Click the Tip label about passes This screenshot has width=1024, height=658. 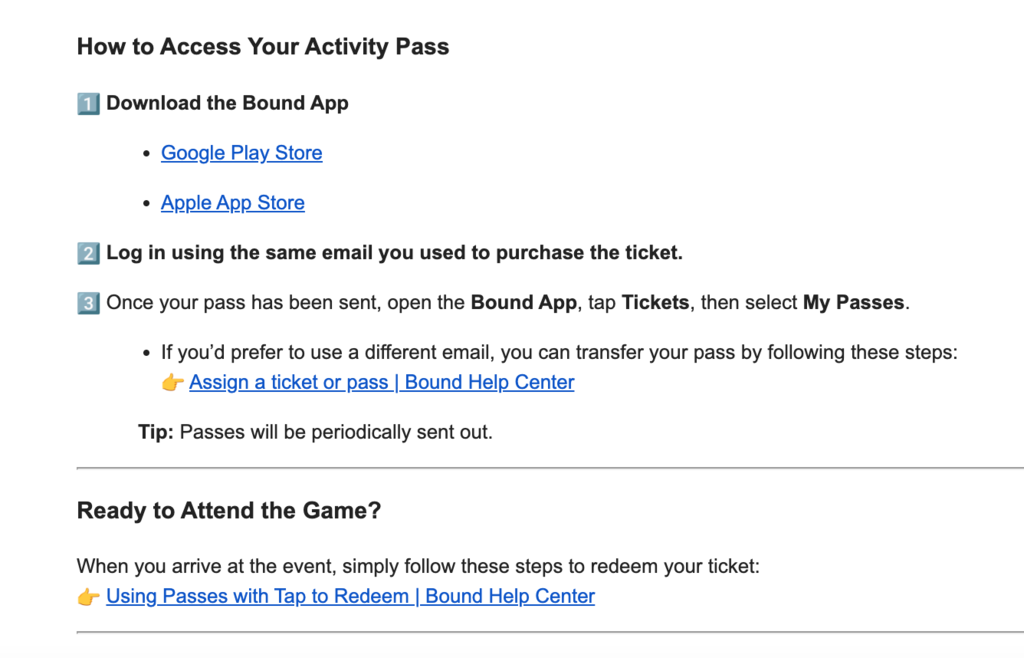click(x=155, y=432)
